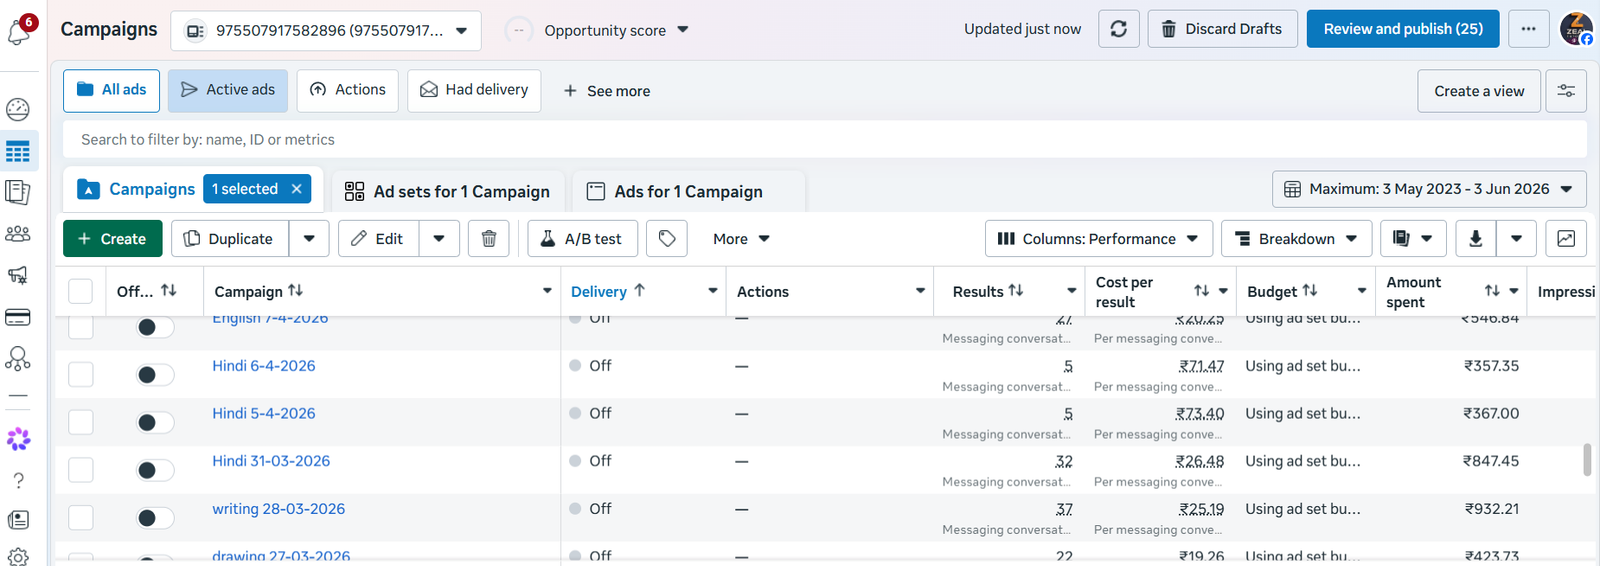Open Ads for 1 Campaign tab

tap(688, 191)
